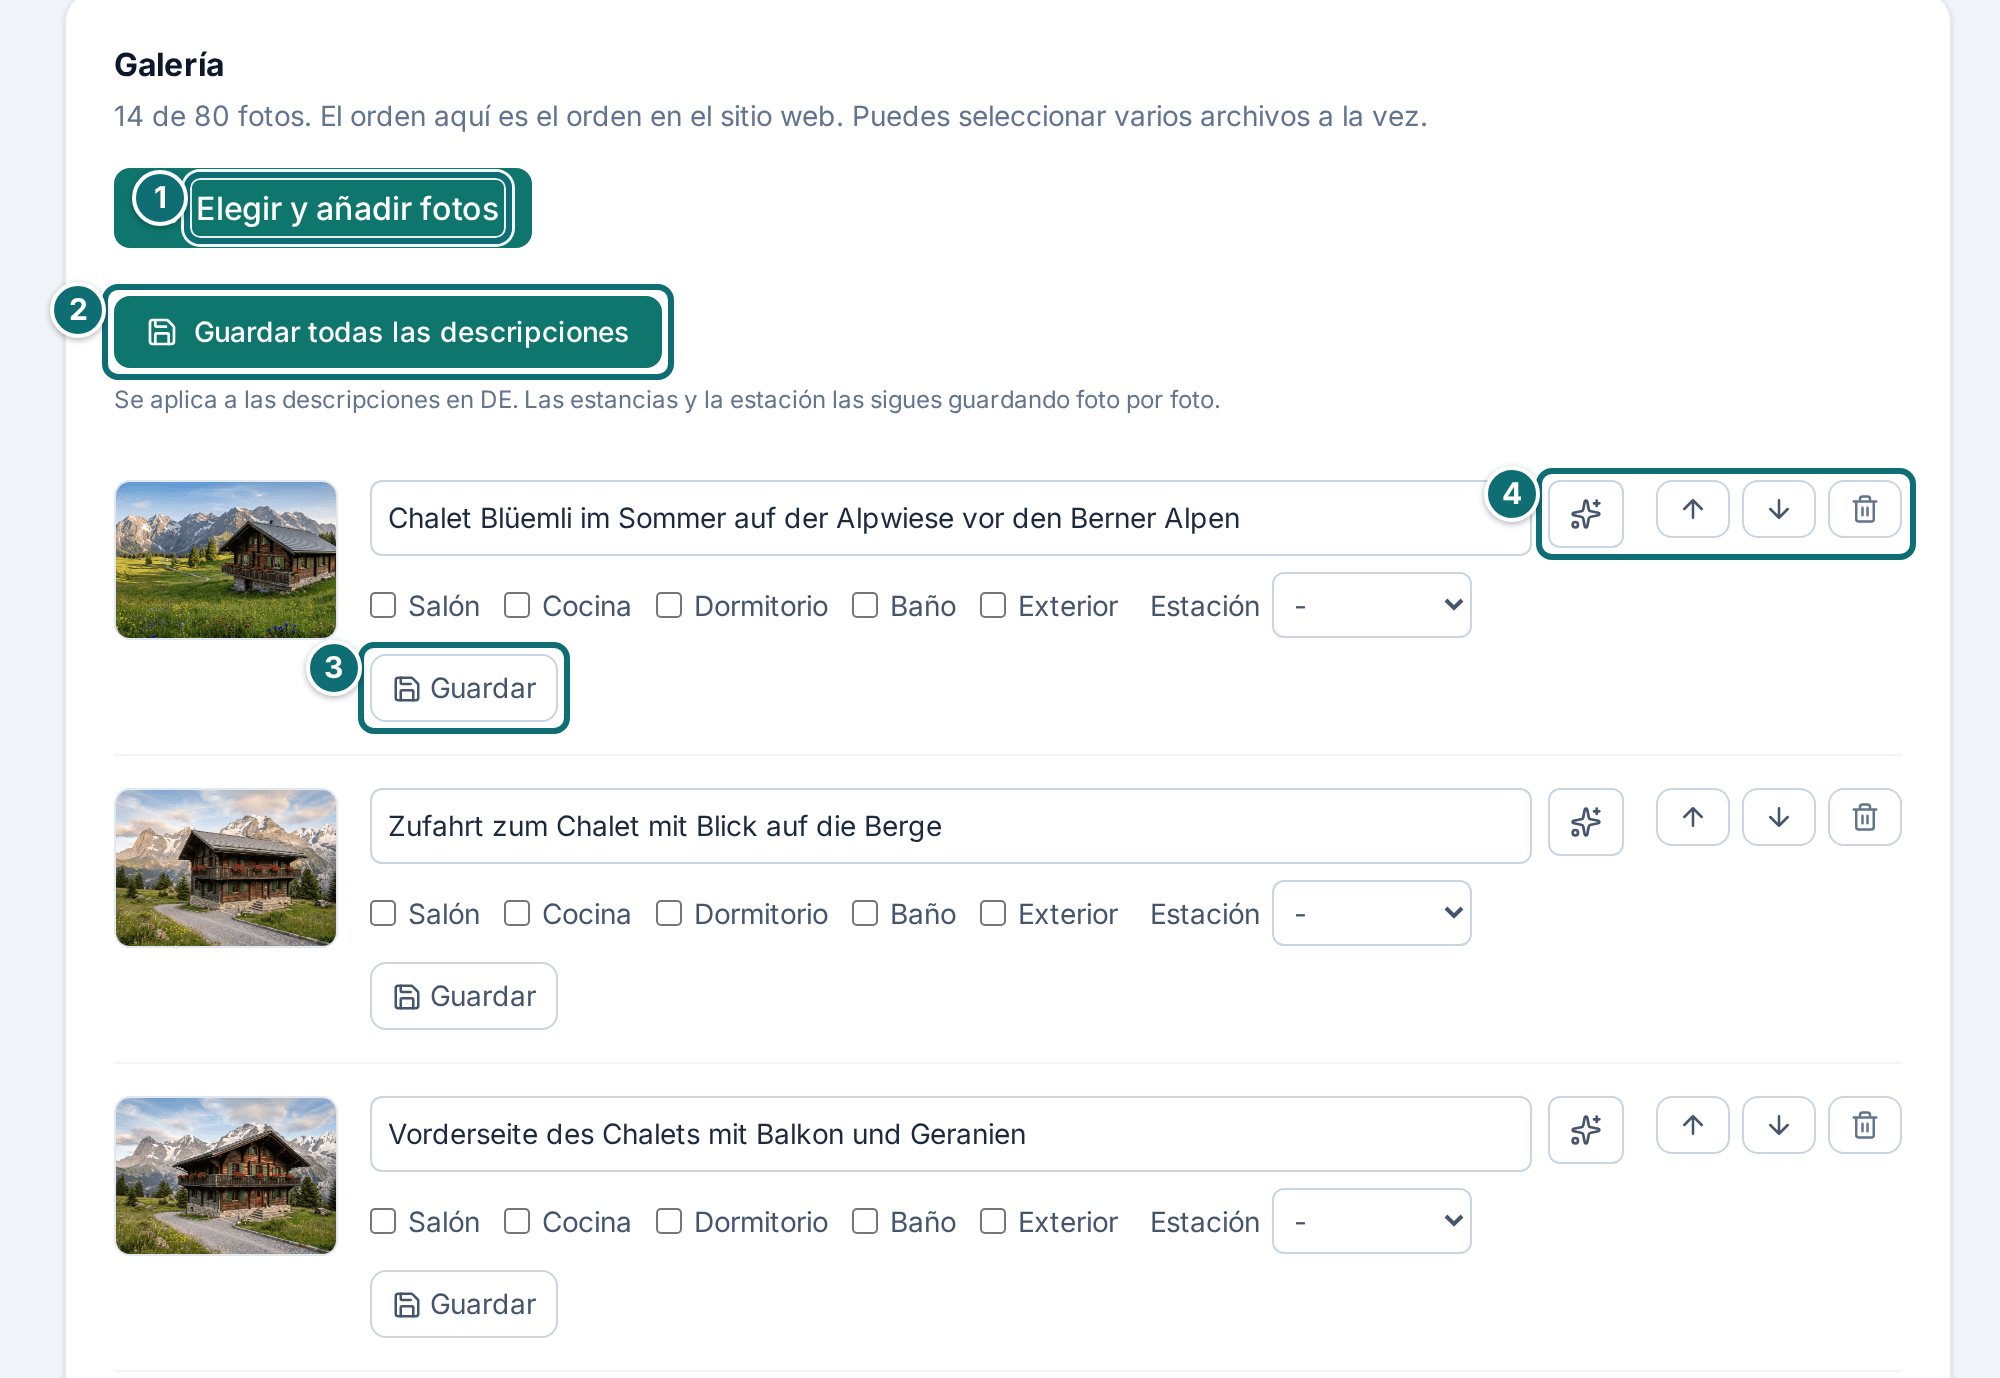The image size is (2000, 1378).
Task: Move the Vorderseite des Chalets photo up
Action: 1692,1125
